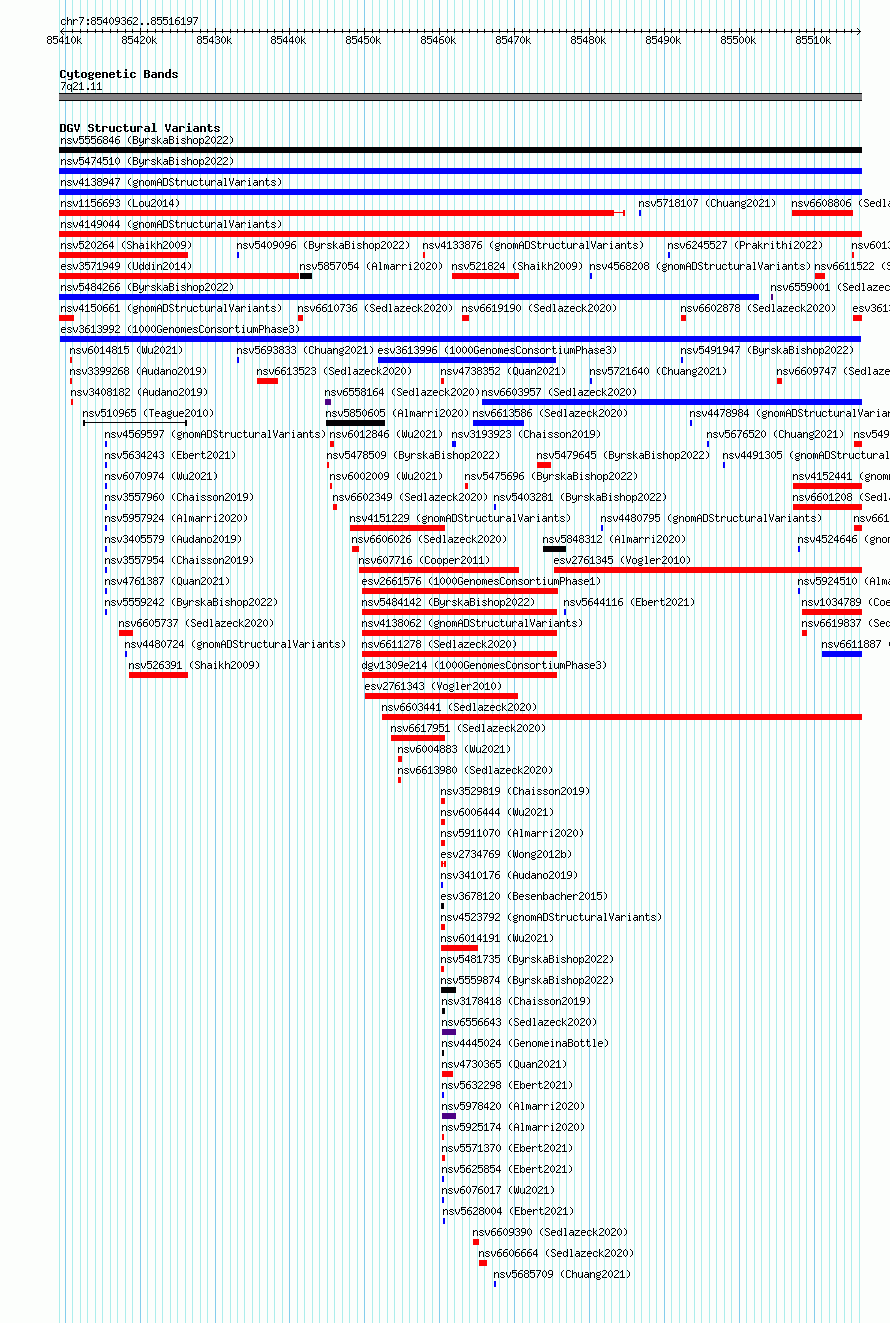Open nsv6014191 Wu2021 variant label
890x1323 pixels.
point(498,938)
